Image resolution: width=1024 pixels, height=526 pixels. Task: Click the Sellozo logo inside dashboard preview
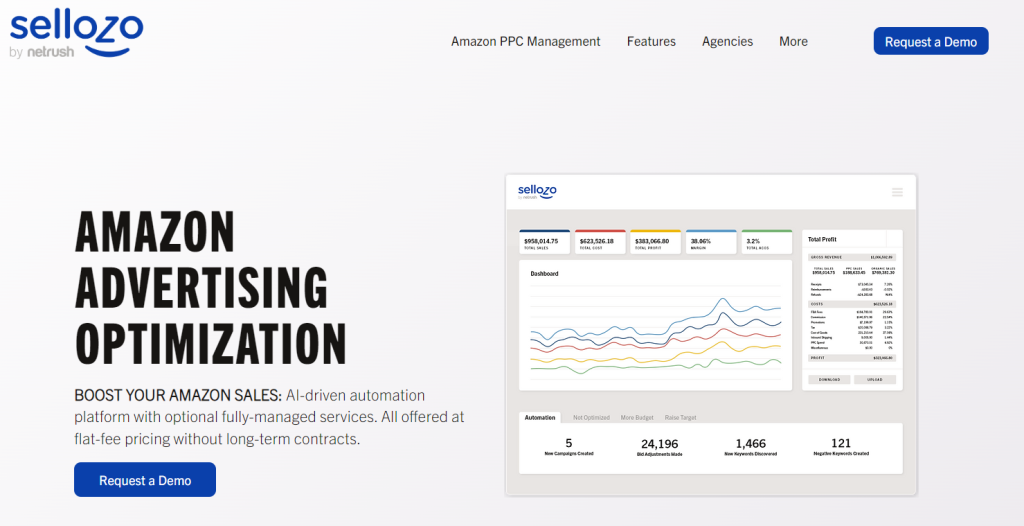(537, 191)
